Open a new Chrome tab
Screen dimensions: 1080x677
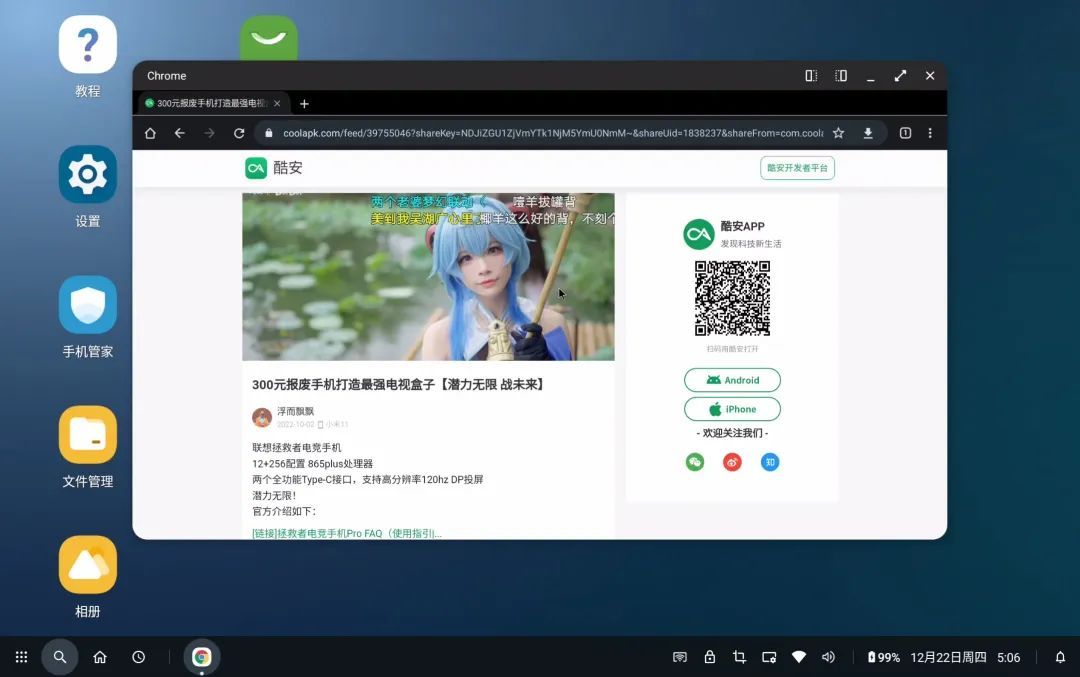pos(305,103)
